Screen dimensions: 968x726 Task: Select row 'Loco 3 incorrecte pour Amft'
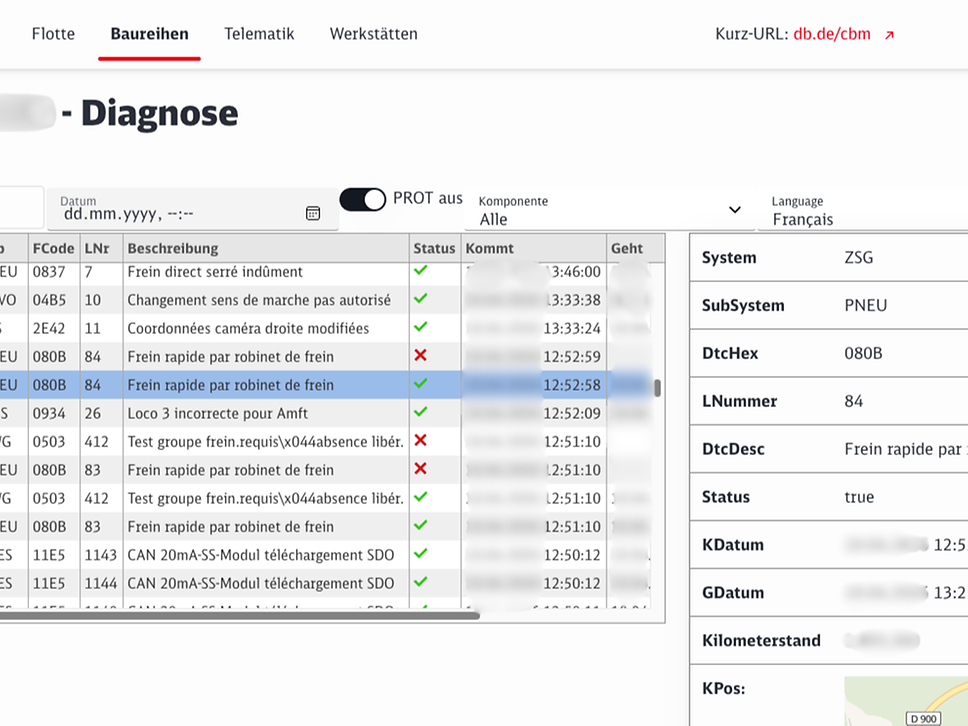tap(325, 414)
